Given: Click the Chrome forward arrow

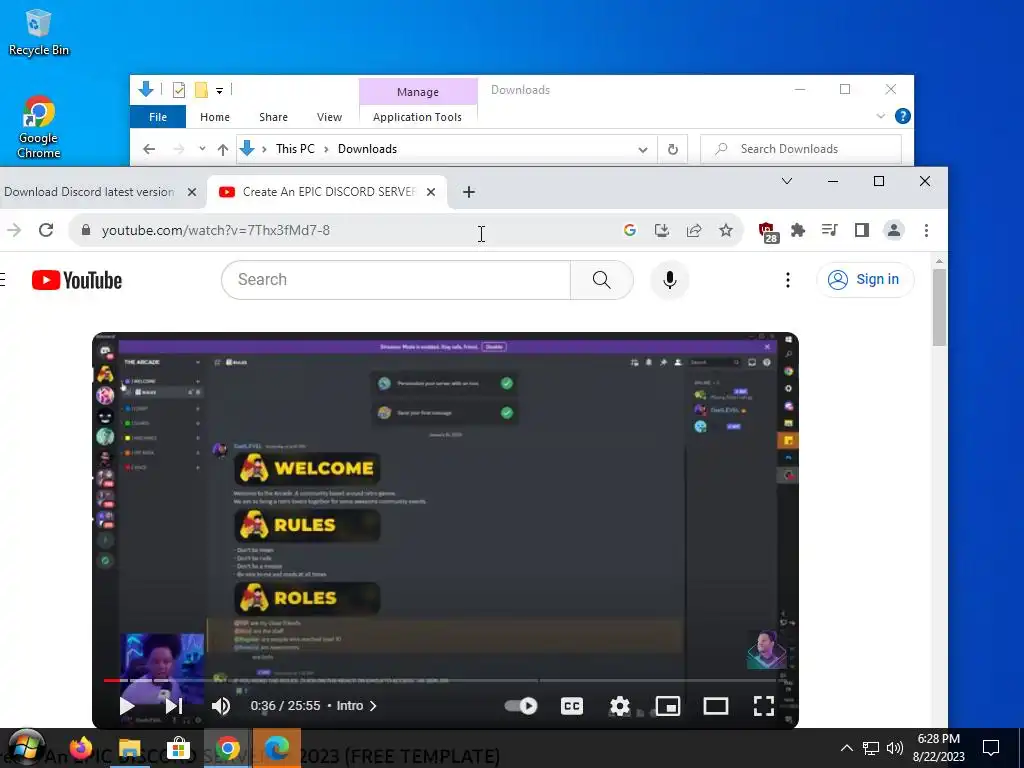Looking at the screenshot, I should coord(14,230).
